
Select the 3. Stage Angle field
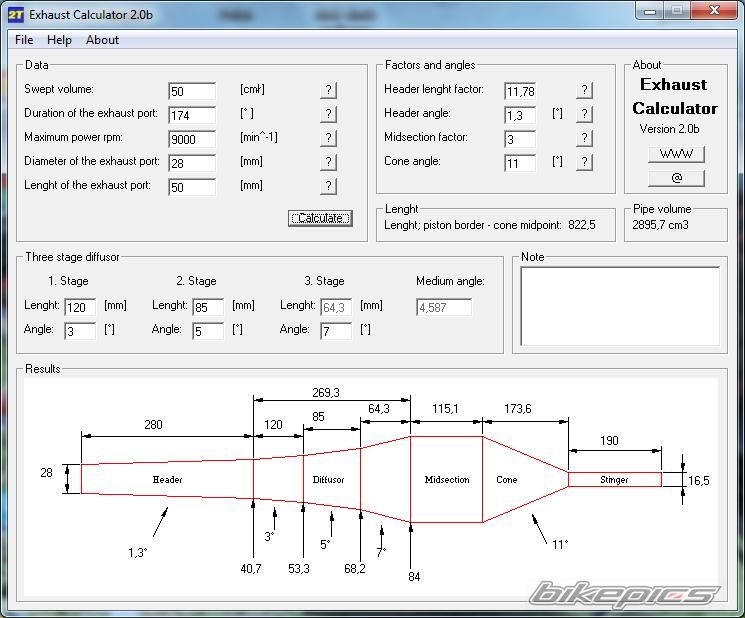[x=335, y=331]
